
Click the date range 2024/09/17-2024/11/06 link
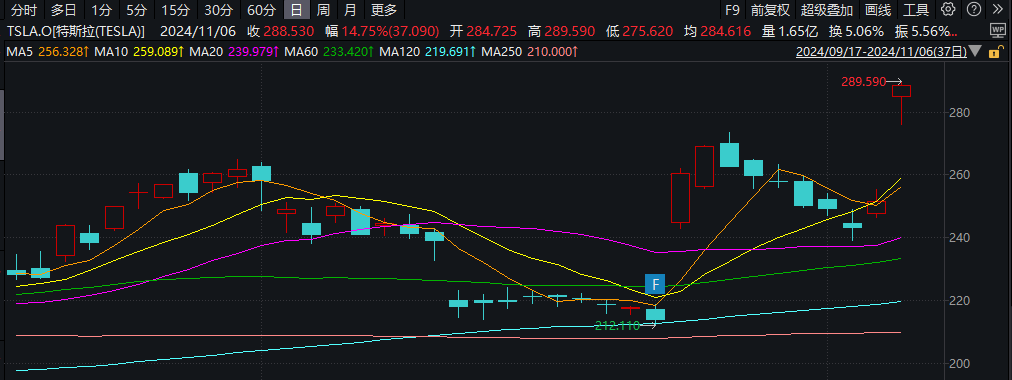[881, 52]
